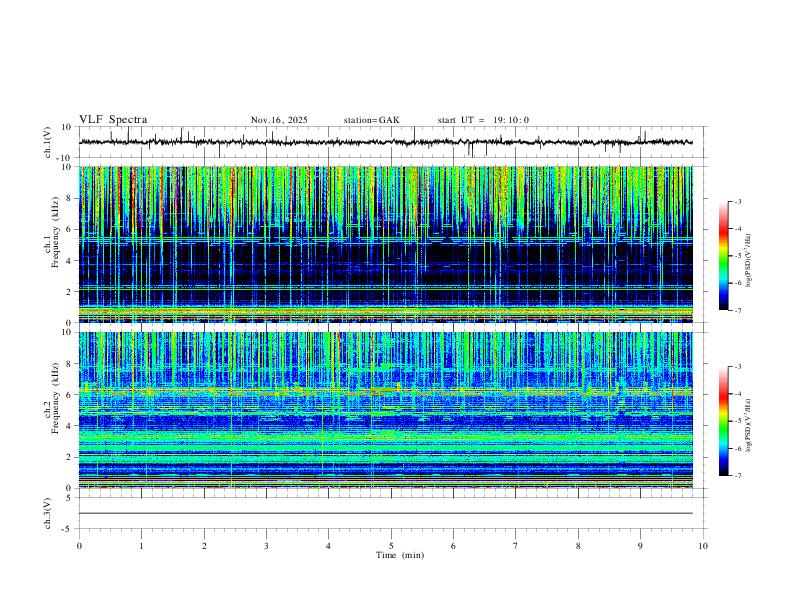Click the 'ch.1(V)' waveform axis label
The width and height of the screenshot is (792, 612).
(x=48, y=142)
